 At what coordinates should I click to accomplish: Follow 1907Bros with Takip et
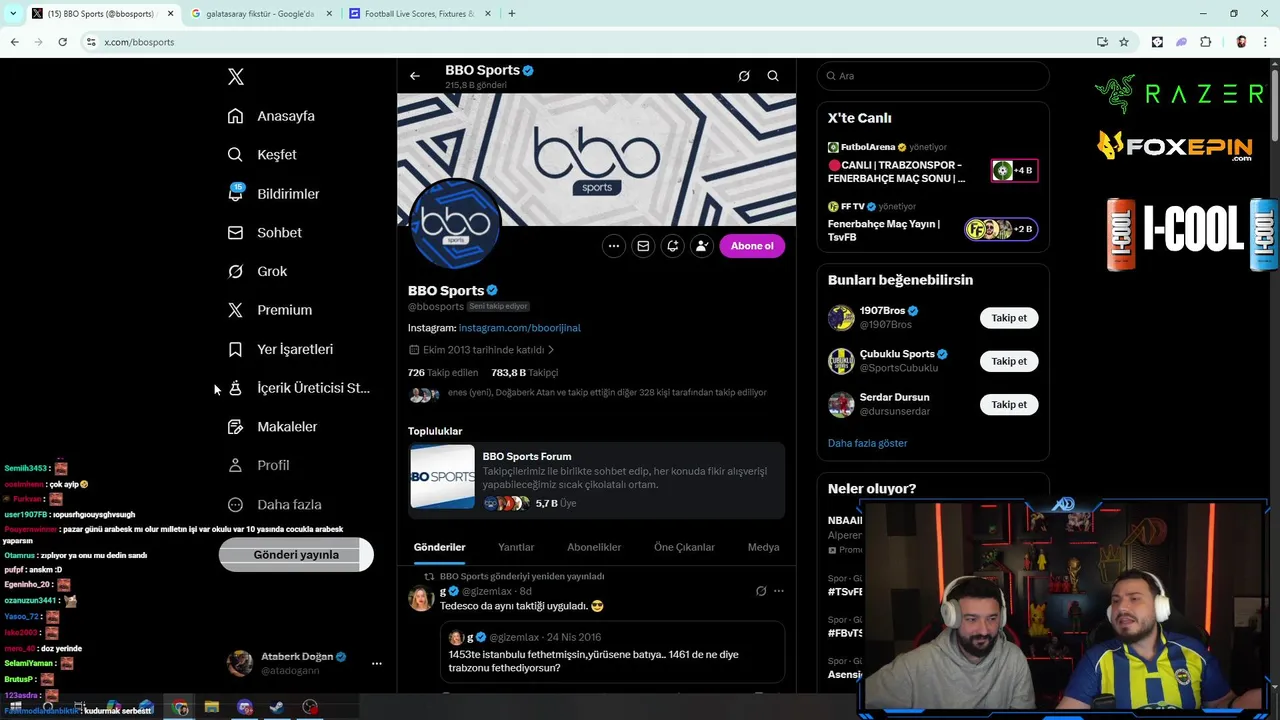(1009, 318)
